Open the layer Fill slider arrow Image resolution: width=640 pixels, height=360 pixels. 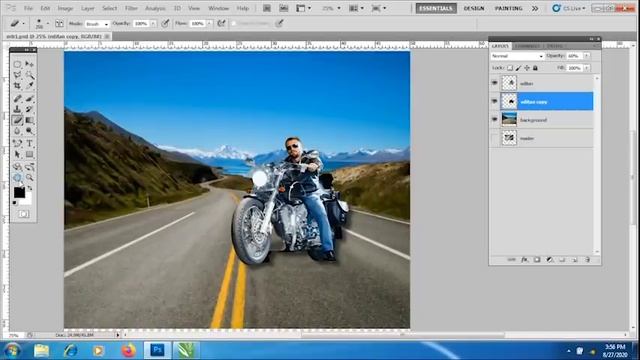[587, 68]
